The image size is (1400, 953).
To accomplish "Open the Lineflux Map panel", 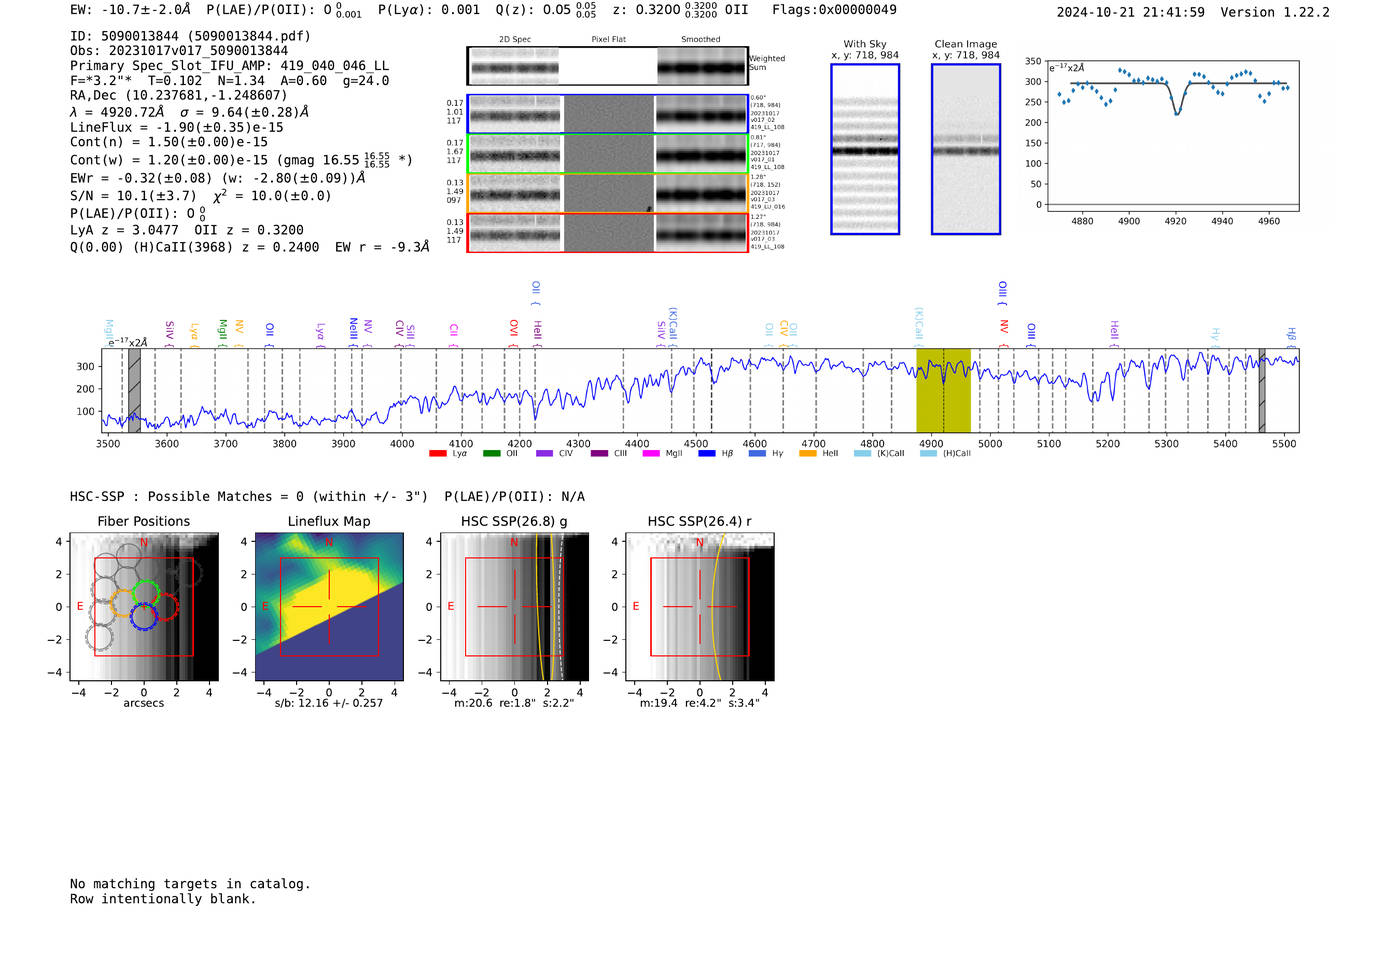I will [x=329, y=607].
